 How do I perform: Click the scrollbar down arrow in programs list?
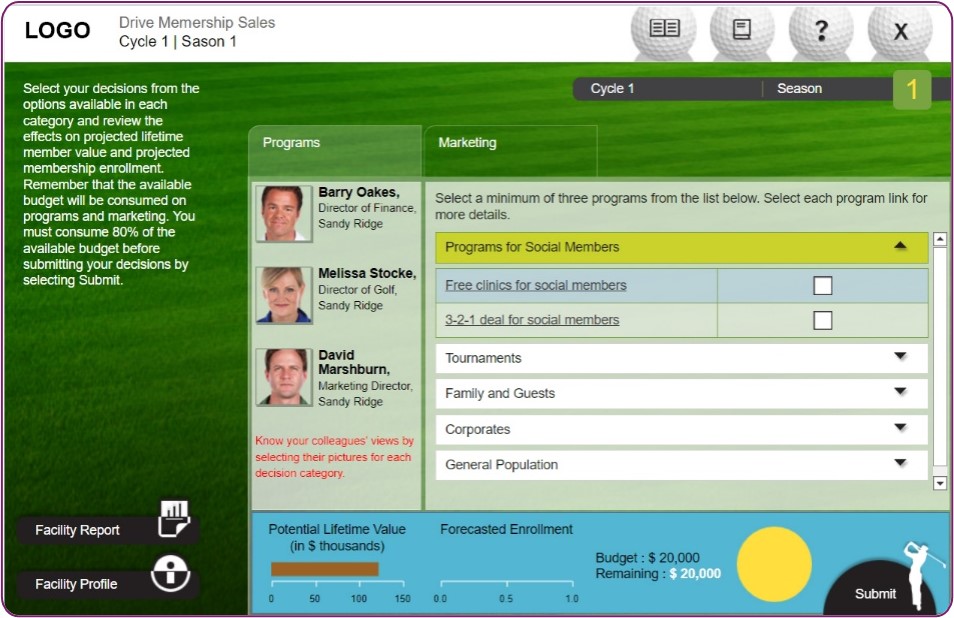tap(939, 484)
